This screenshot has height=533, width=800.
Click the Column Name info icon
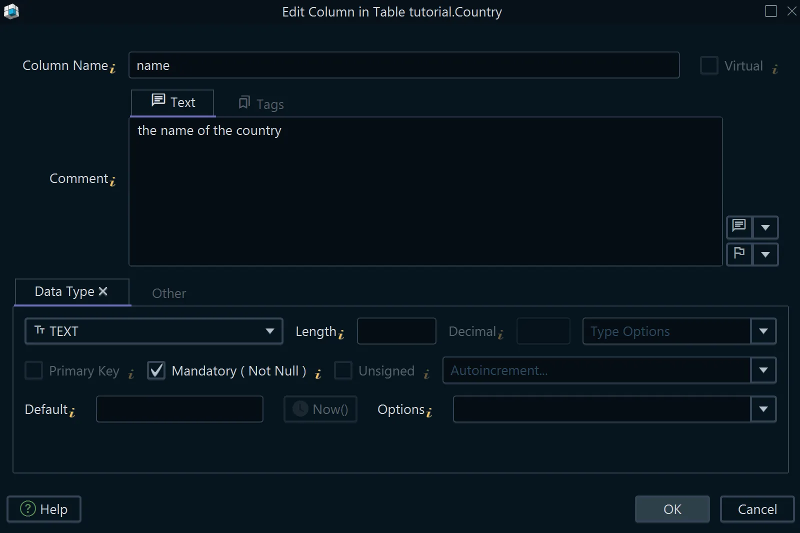(113, 68)
